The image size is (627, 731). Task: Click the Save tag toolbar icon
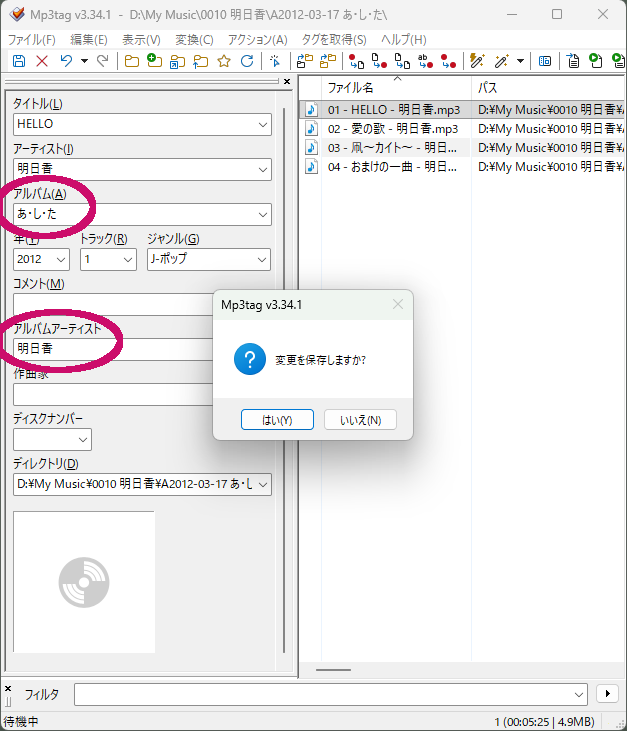(19, 61)
